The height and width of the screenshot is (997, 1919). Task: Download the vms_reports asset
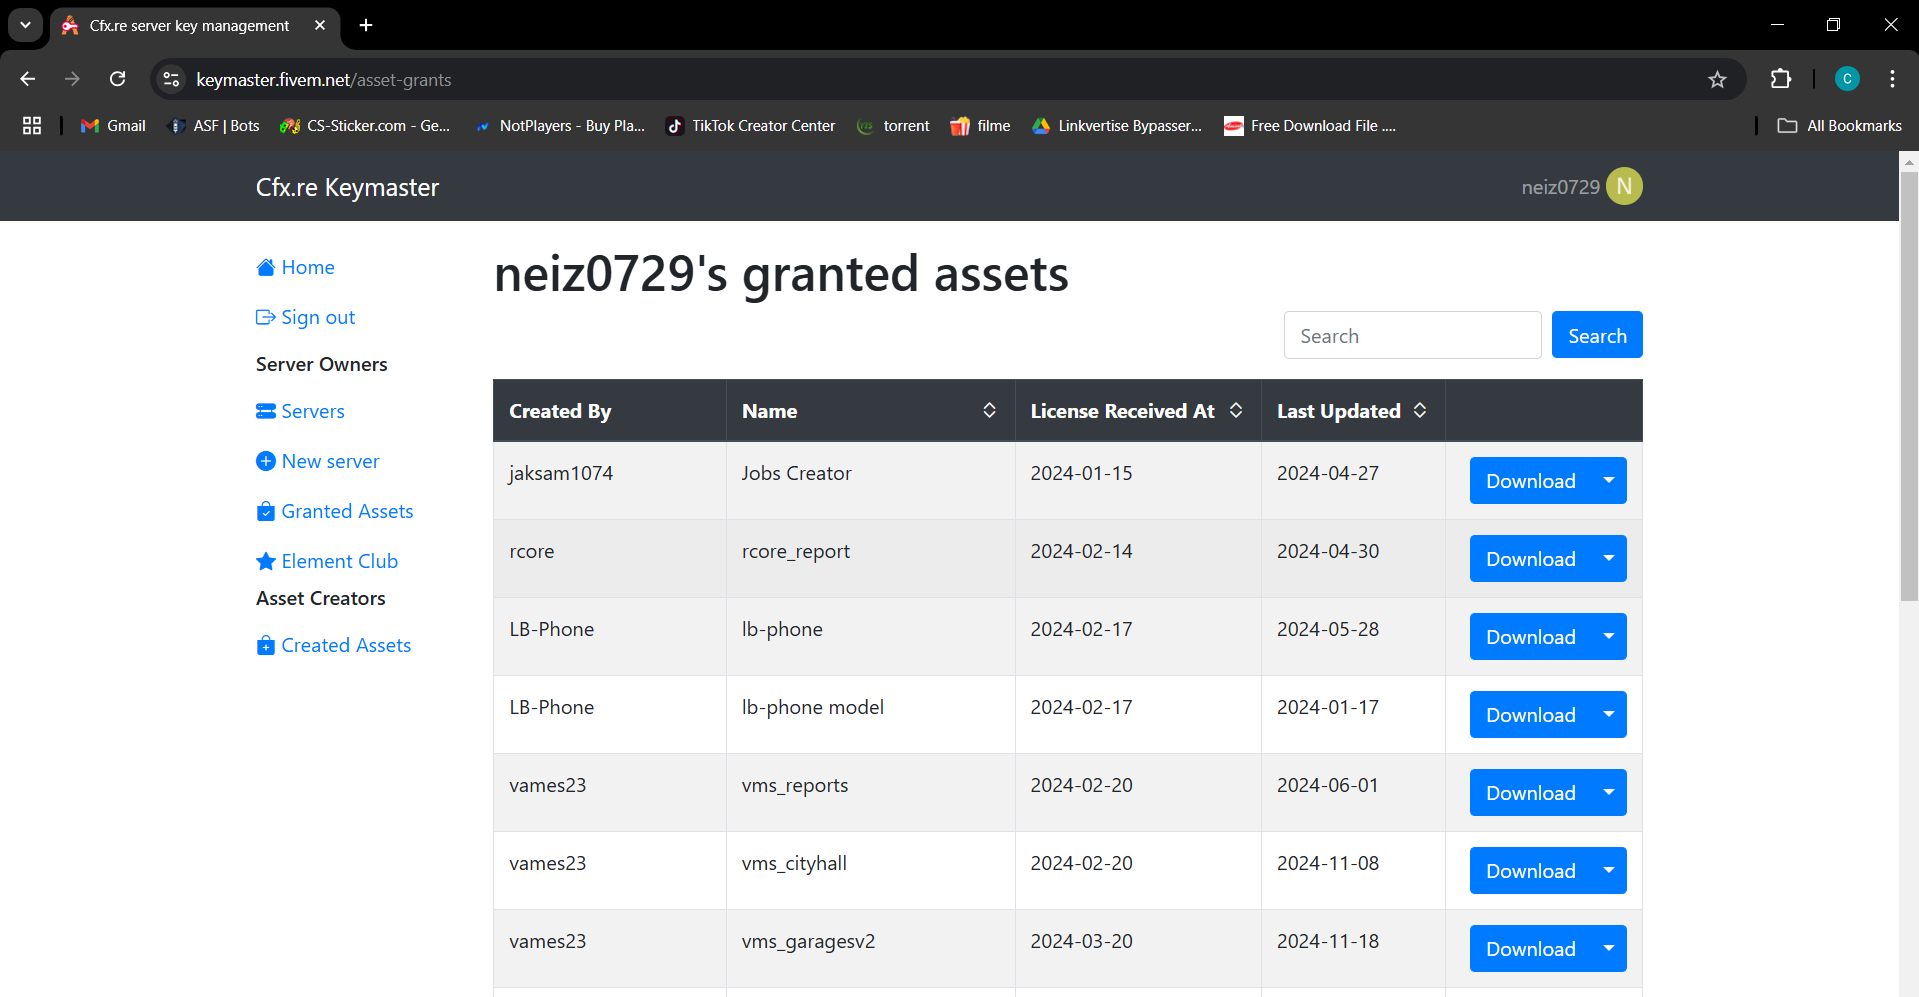pyautogui.click(x=1531, y=793)
